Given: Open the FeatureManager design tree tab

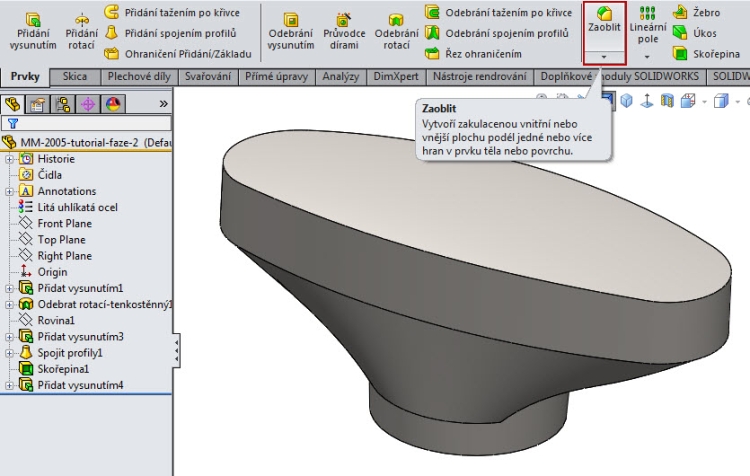Looking at the screenshot, I should click(12, 104).
